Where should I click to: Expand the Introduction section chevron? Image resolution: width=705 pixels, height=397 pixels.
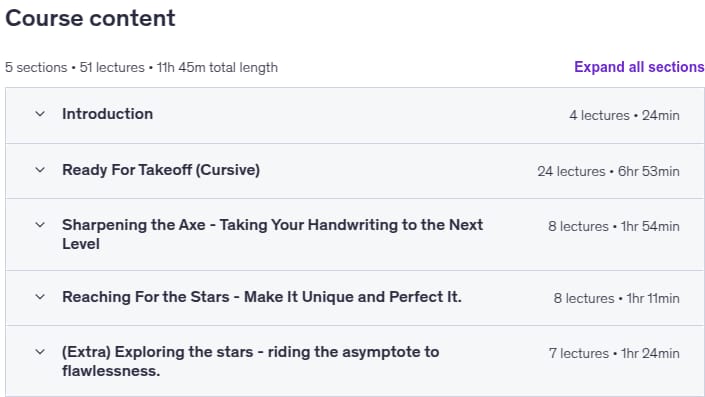coord(40,114)
